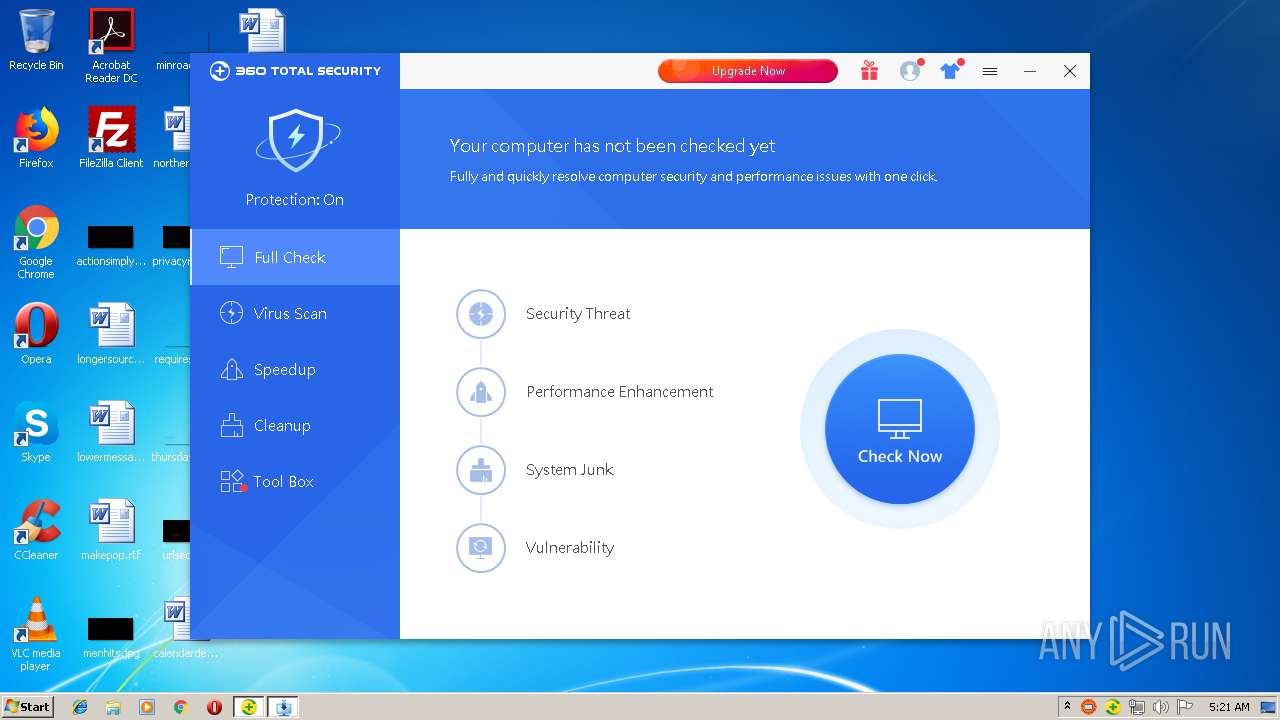This screenshot has width=1280, height=720.
Task: Open the hamburger main menu
Action: [x=990, y=71]
